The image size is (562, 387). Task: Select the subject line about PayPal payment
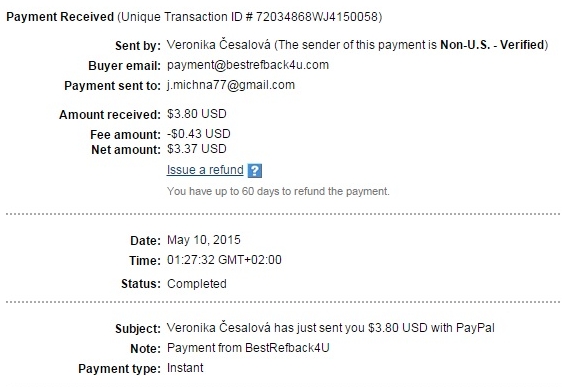330,328
